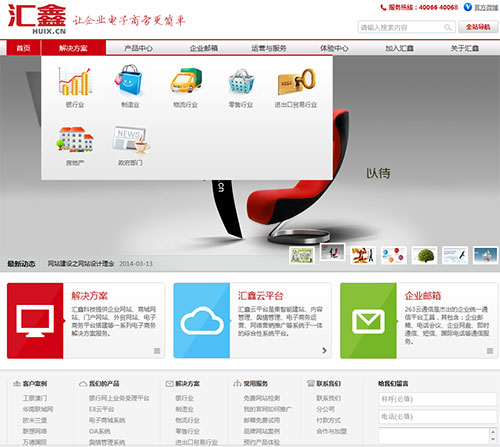Open 工联澳门 under 客户案例
The width and height of the screenshot is (500, 447).
pyautogui.click(x=35, y=398)
